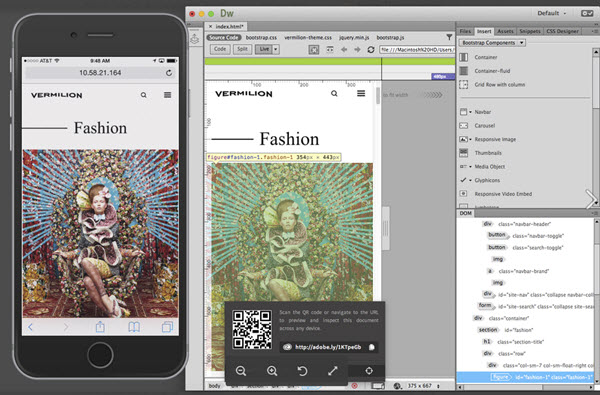Insert a Carousel component
This screenshot has height=395, width=600.
477,126
